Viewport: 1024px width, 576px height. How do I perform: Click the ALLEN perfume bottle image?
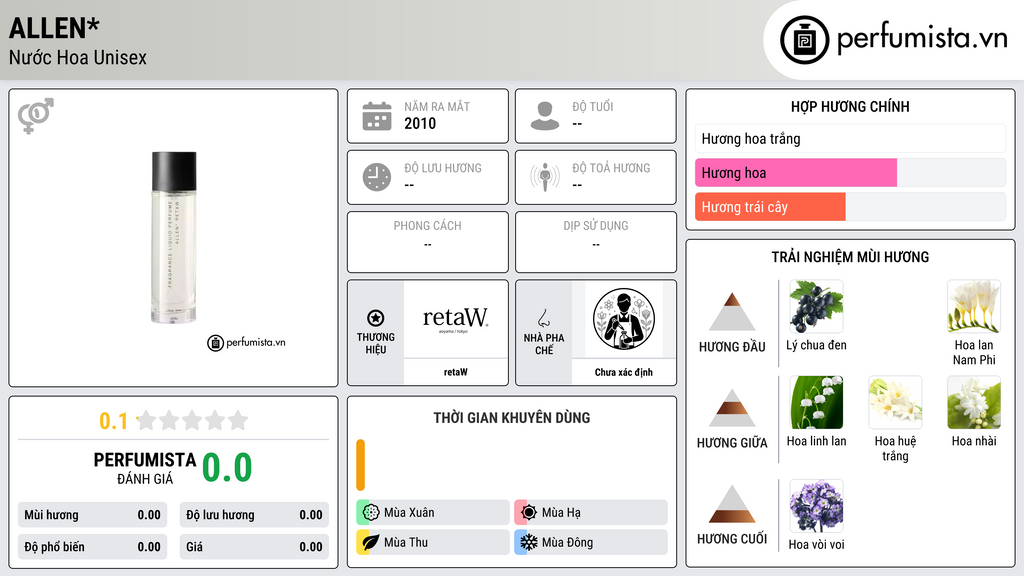tap(174, 238)
